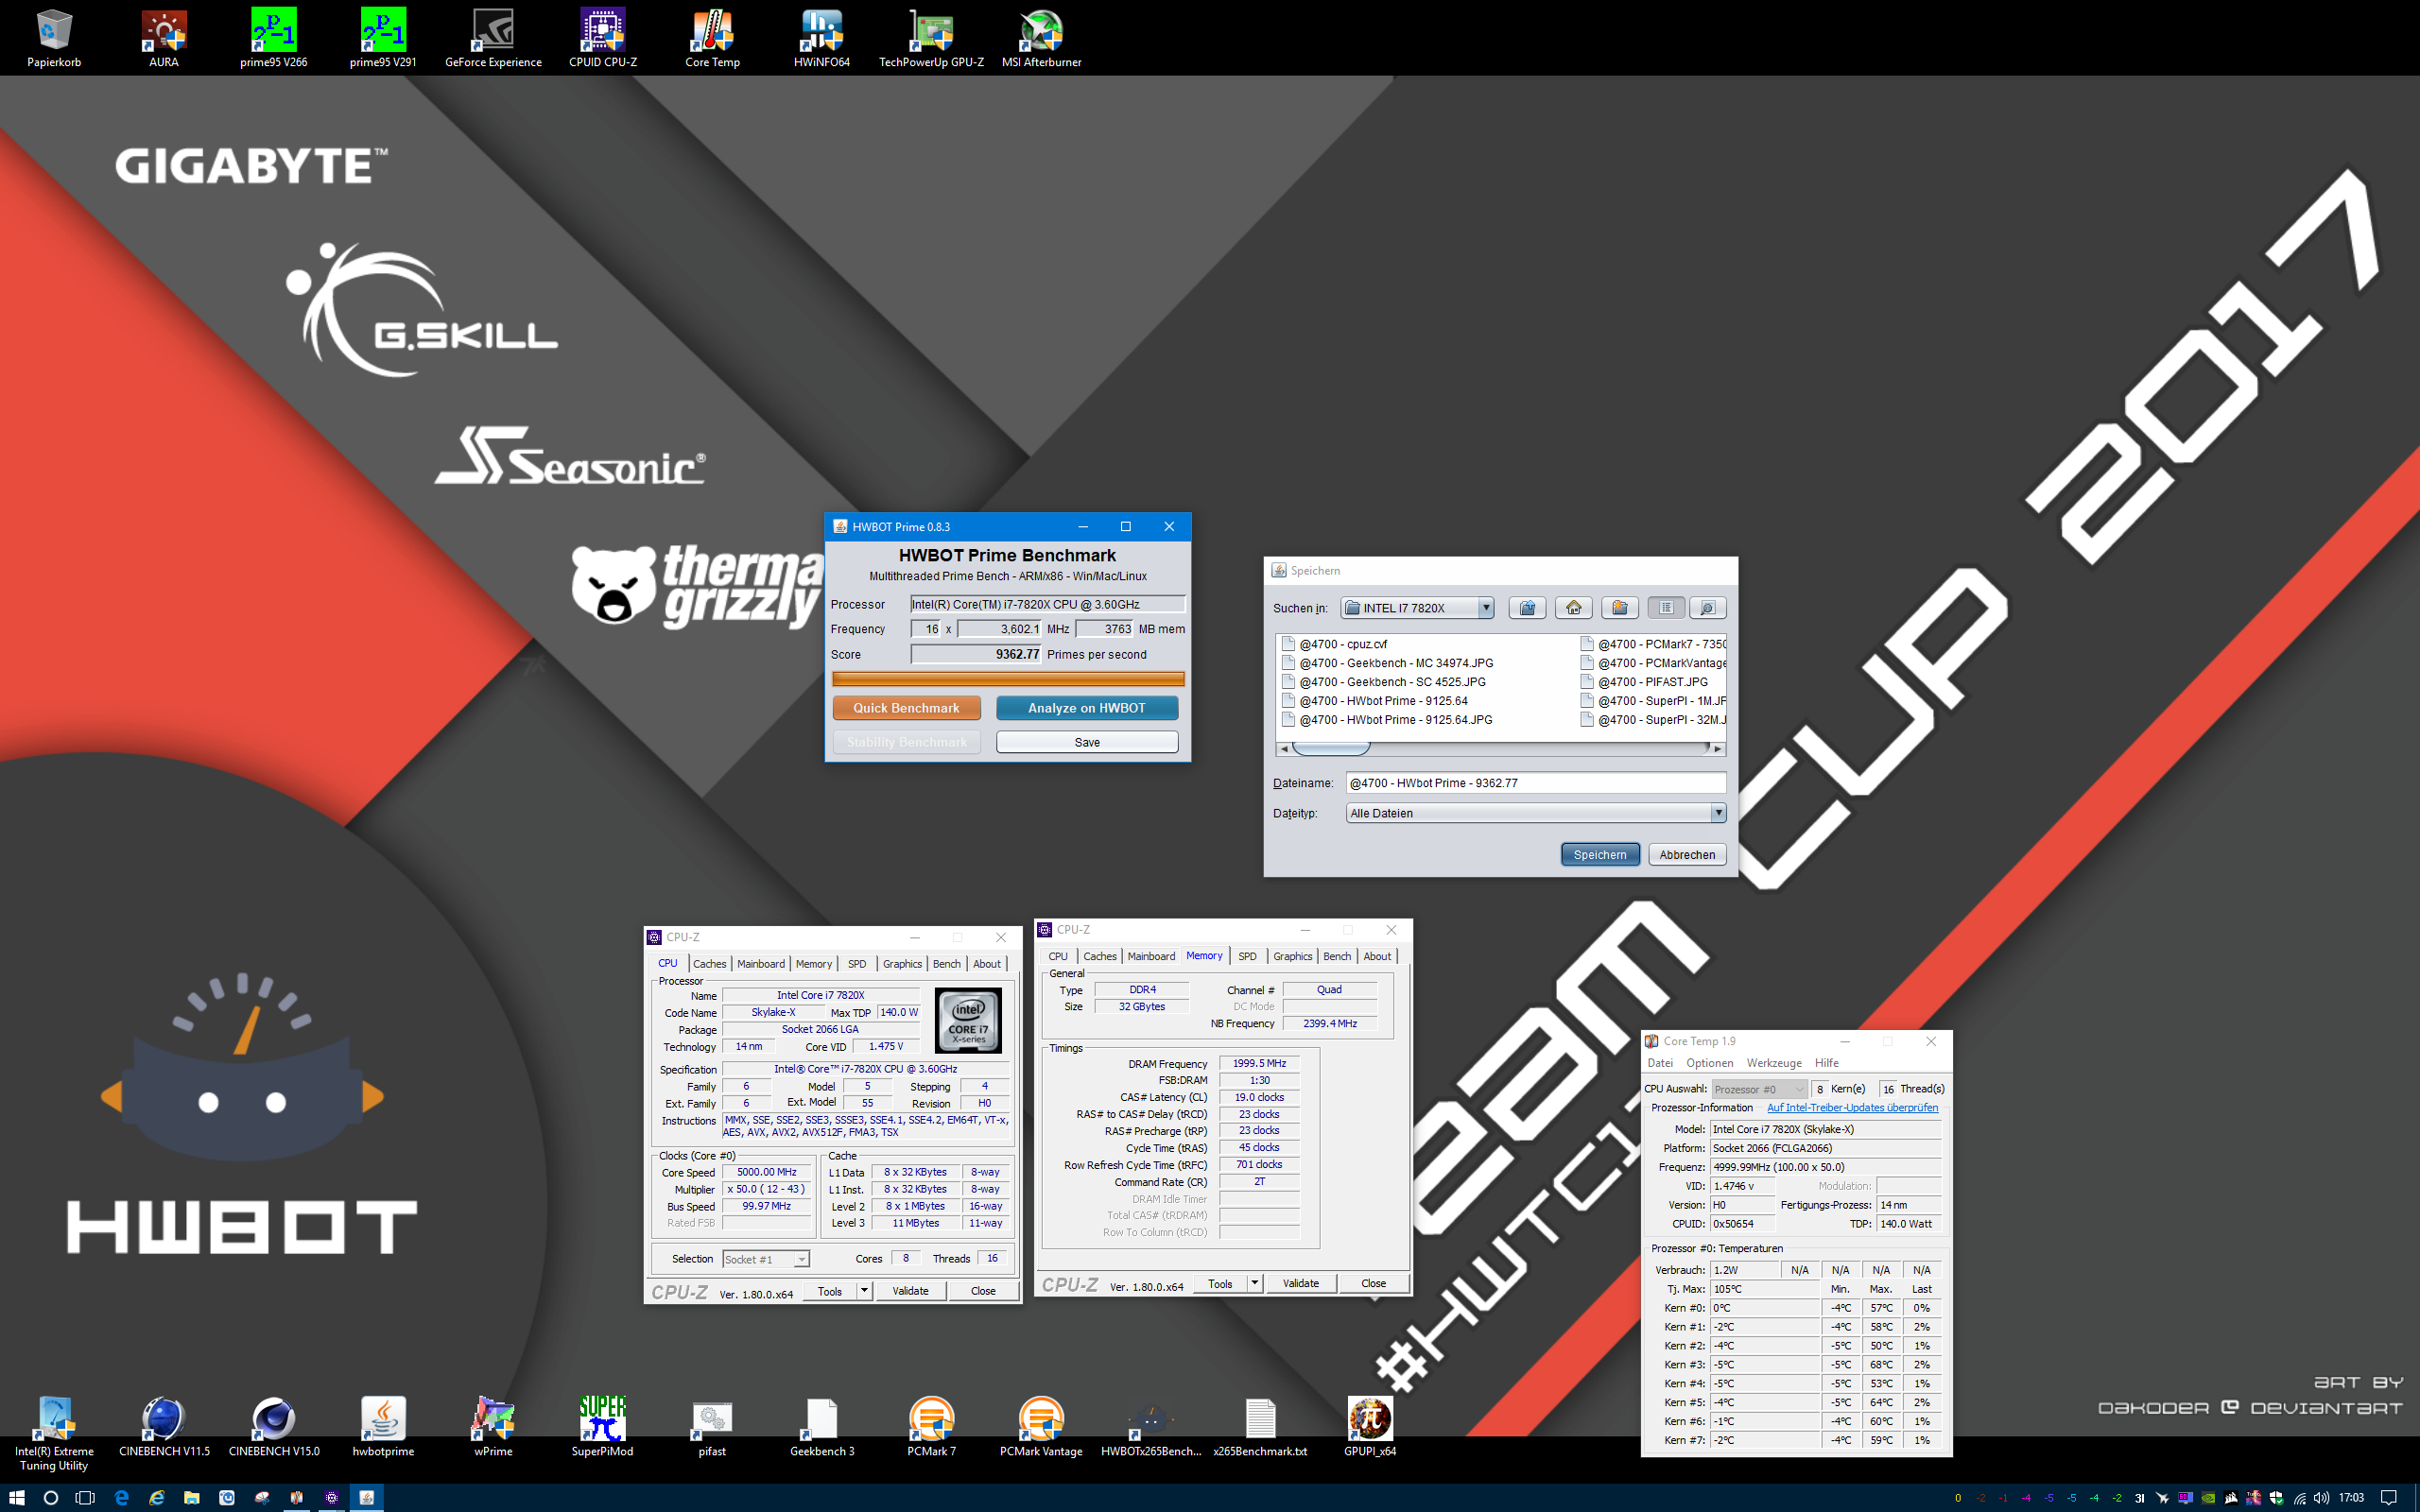Viewport: 2420px width, 1512px height.
Task: Click Quick Benchmark in HWBOT Prime
Action: point(906,708)
